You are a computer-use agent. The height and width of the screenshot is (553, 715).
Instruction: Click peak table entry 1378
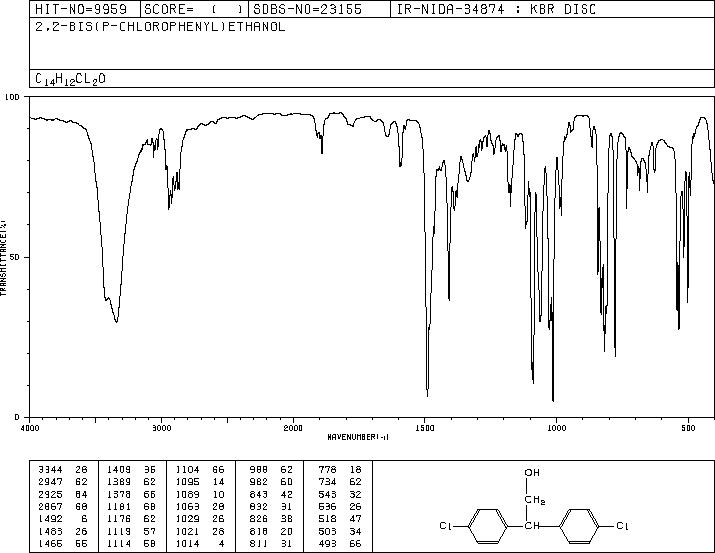coord(119,494)
